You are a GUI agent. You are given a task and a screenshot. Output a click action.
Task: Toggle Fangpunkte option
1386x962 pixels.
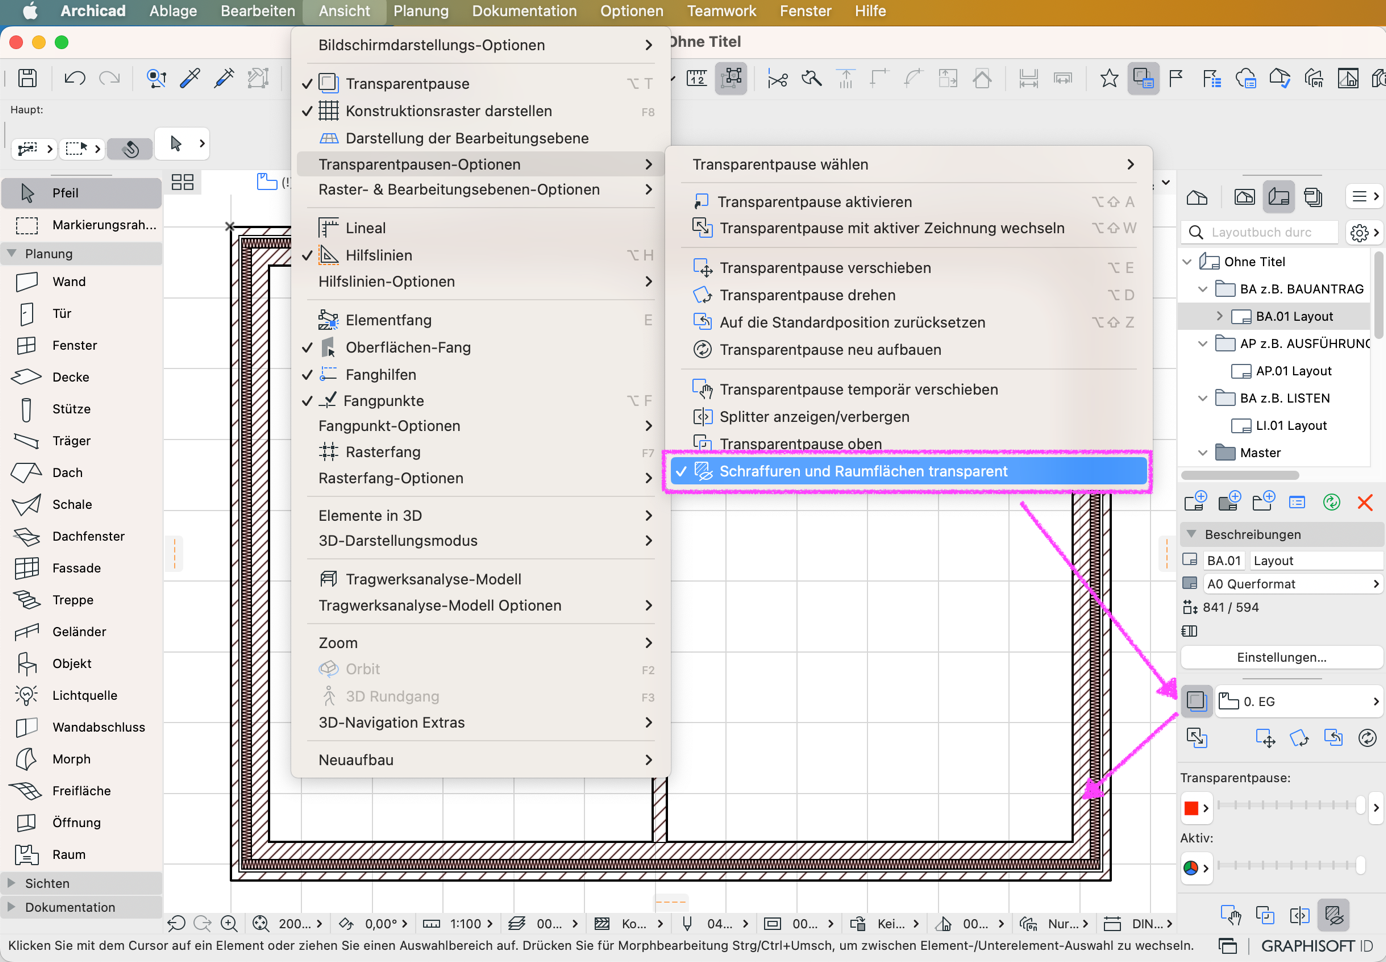point(481,401)
